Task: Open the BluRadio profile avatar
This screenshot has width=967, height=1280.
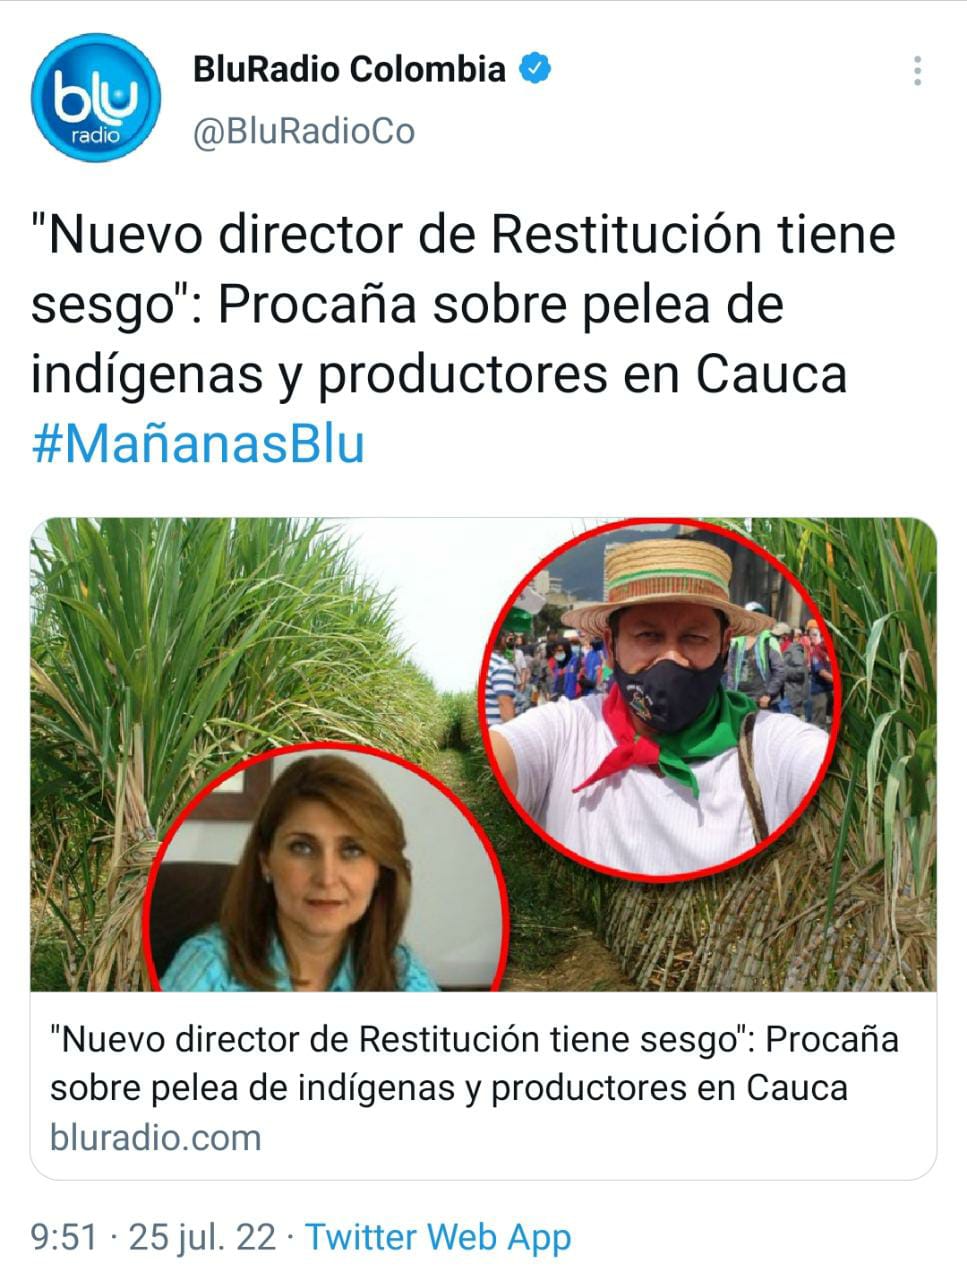Action: 95,97
